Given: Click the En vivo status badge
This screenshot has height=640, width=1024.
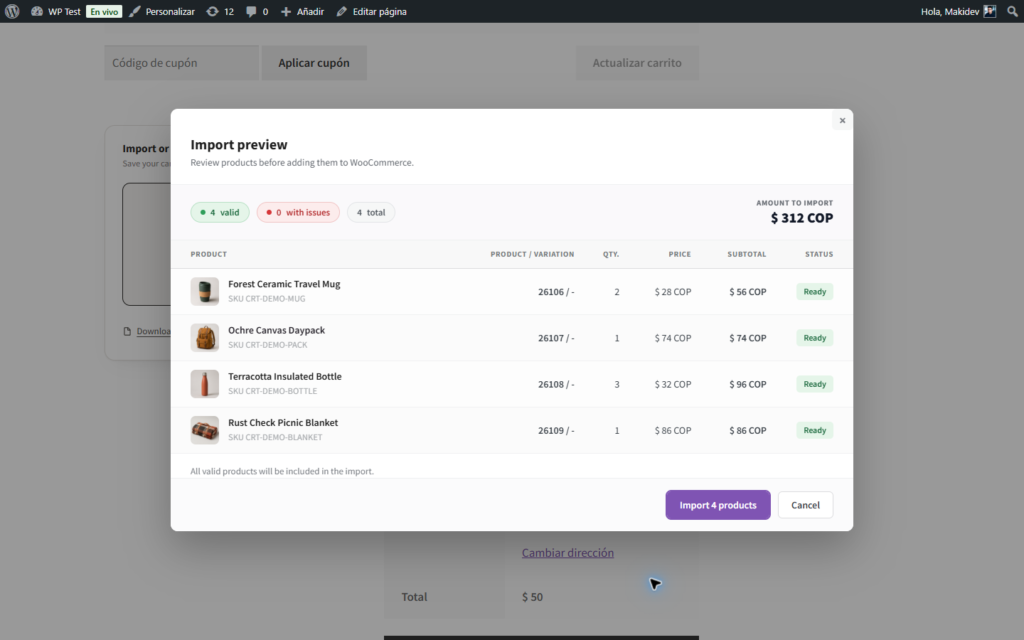Looking at the screenshot, I should click(x=104, y=11).
